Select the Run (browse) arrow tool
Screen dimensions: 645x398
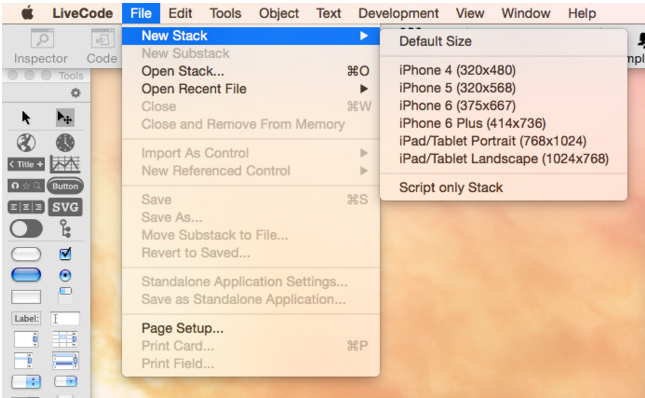(x=26, y=118)
